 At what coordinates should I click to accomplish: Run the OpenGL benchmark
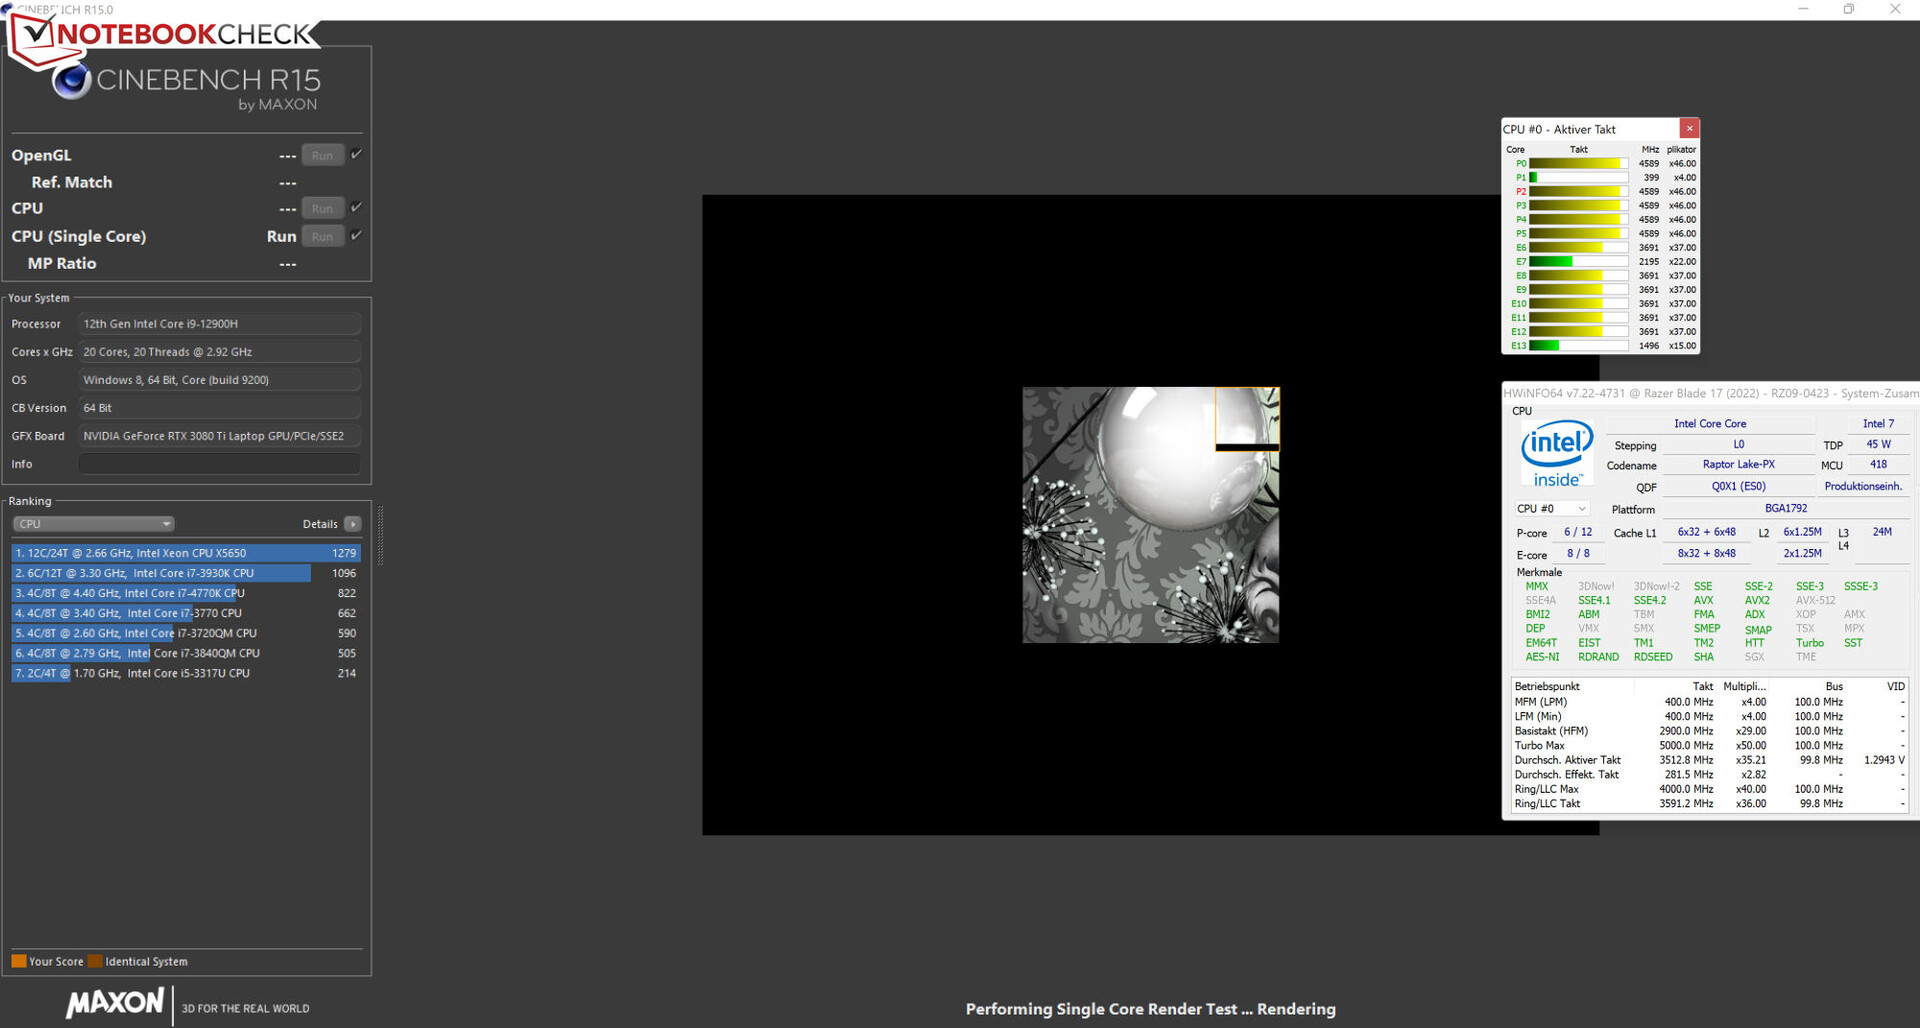point(323,155)
